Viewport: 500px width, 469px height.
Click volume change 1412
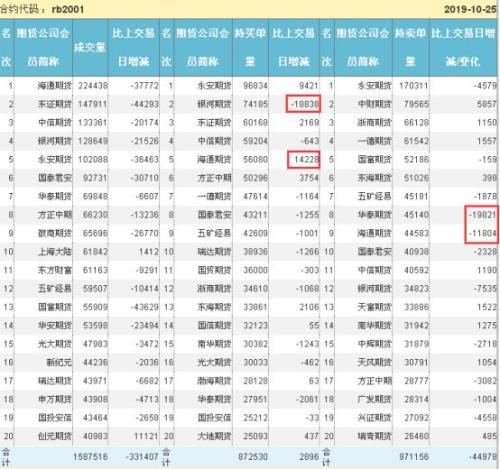(149, 252)
